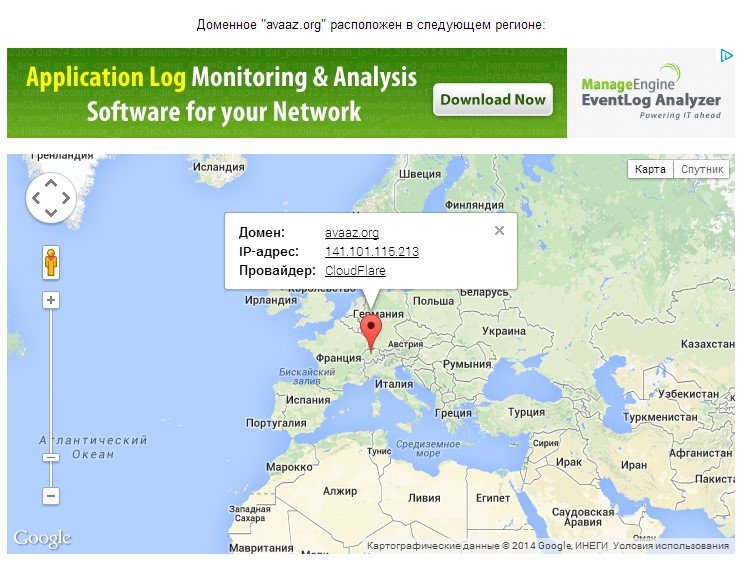Open the IP address 141.101.115.213 link
Viewport: 744px width, 562px height.
[x=371, y=252]
